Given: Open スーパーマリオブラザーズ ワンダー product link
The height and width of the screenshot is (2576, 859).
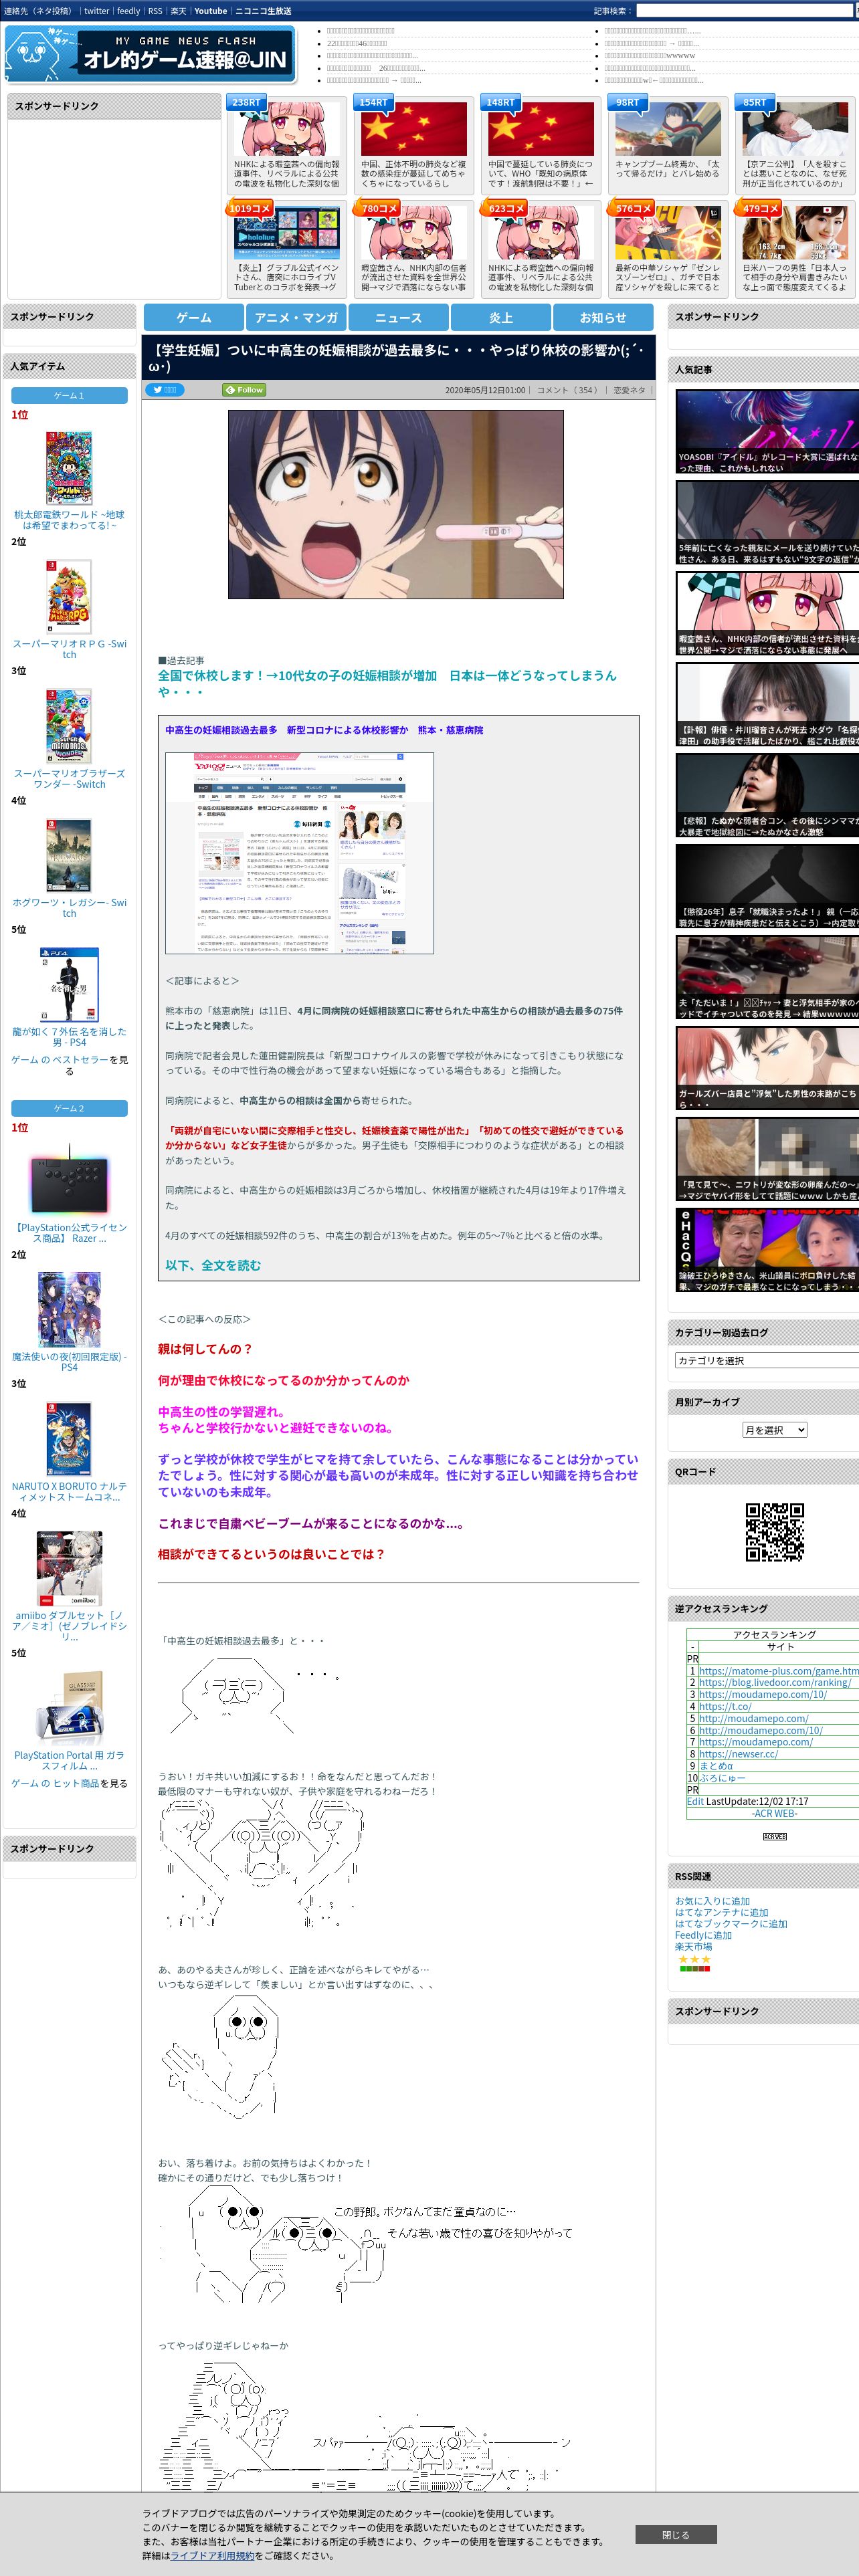Looking at the screenshot, I should pos(69,779).
